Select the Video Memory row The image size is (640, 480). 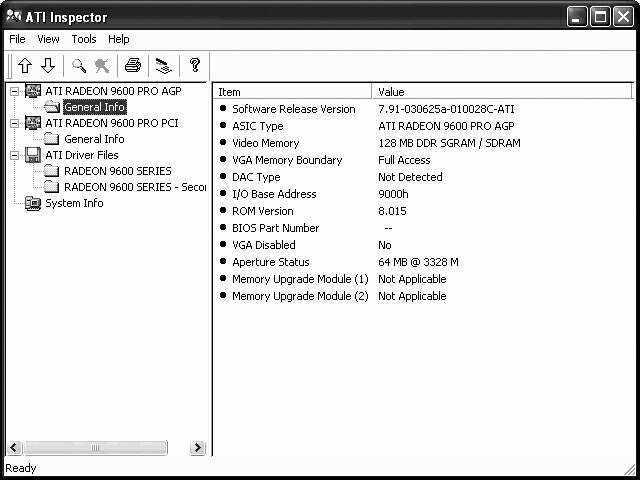coord(265,143)
